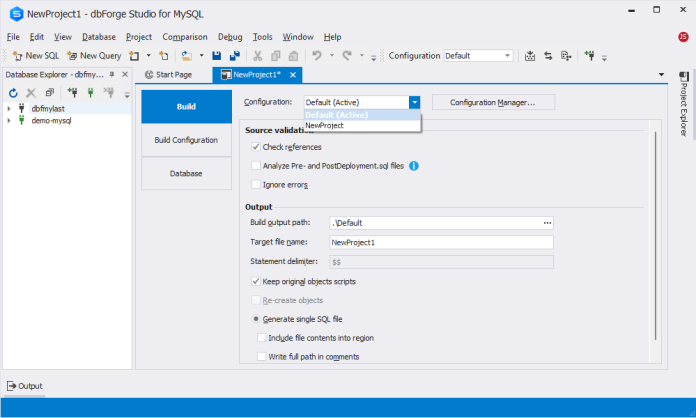Enable the Ignore errors checkbox
This screenshot has height=418, width=696.
click(x=256, y=185)
